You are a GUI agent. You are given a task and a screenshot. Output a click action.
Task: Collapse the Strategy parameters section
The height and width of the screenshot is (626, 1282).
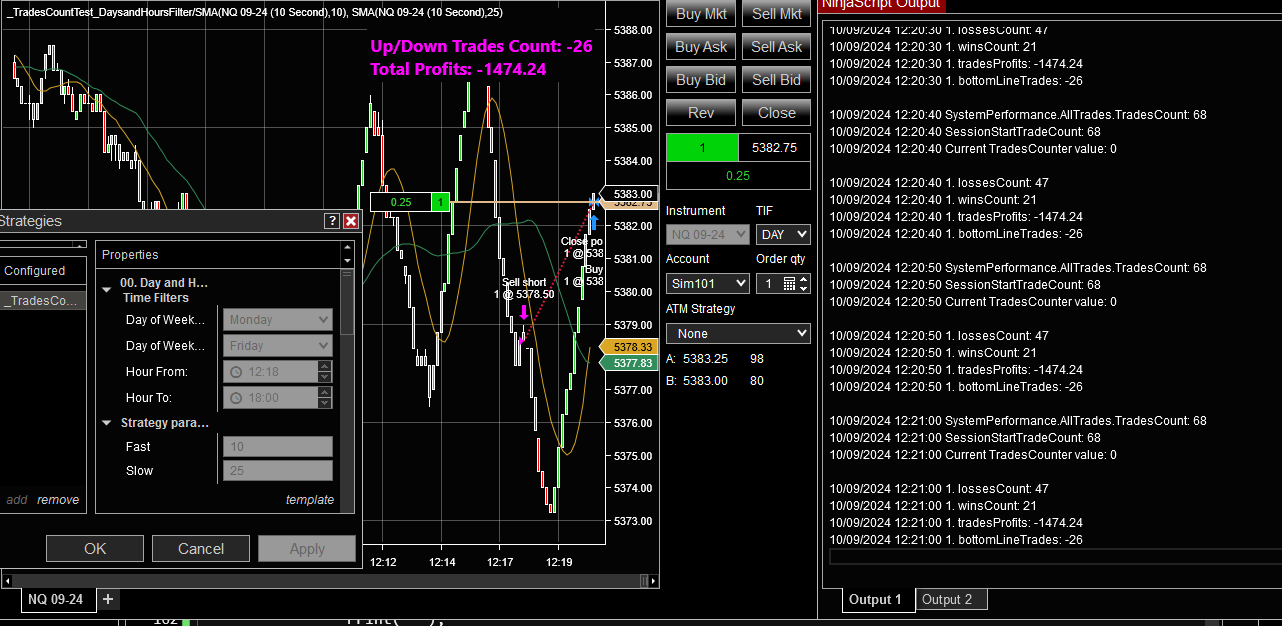[106, 421]
